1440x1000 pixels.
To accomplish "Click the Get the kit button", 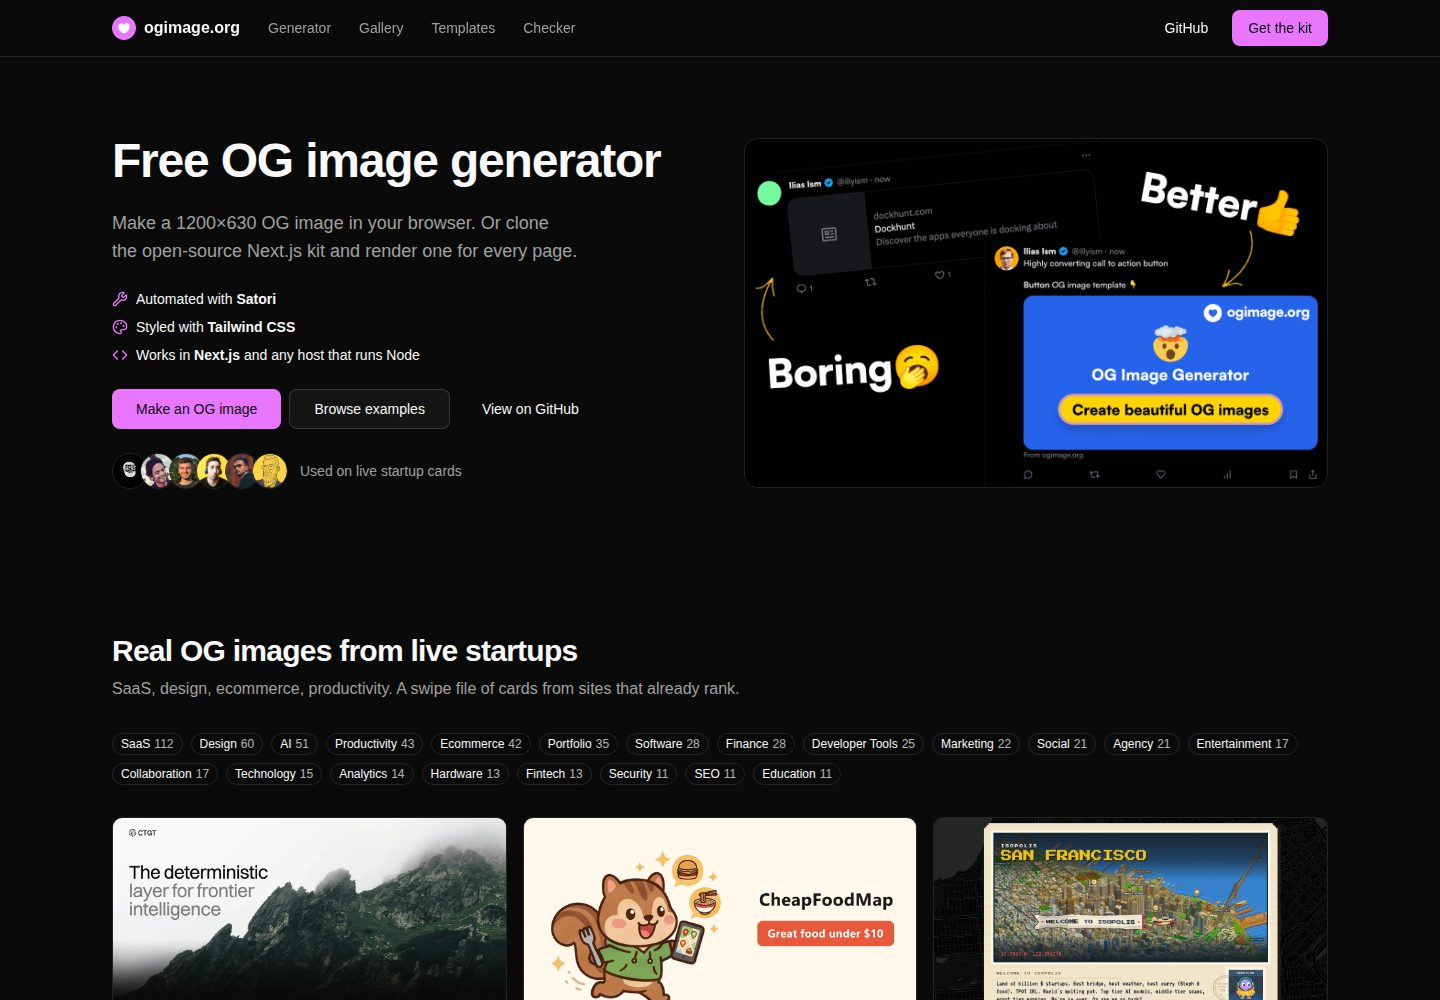I will pyautogui.click(x=1280, y=28).
